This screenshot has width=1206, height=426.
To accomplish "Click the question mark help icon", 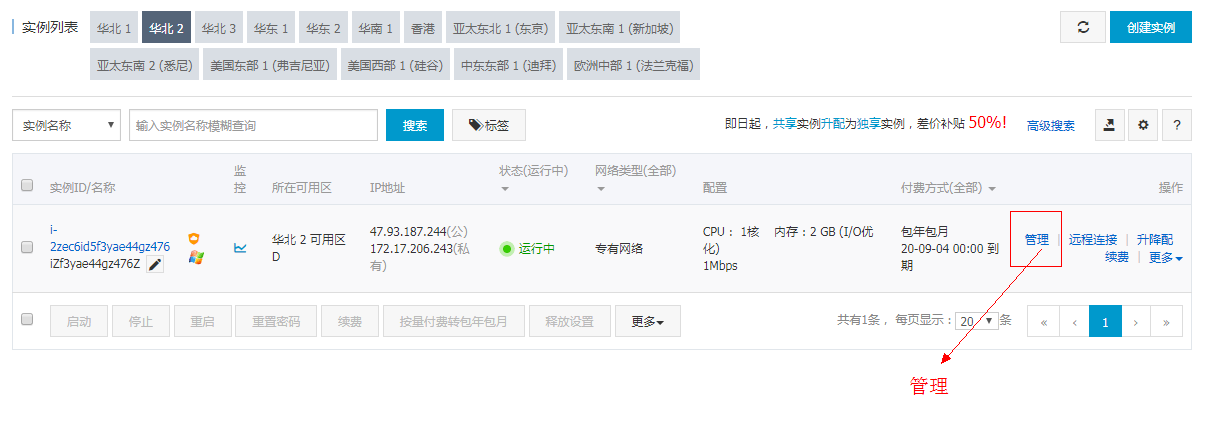I will pyautogui.click(x=1177, y=125).
